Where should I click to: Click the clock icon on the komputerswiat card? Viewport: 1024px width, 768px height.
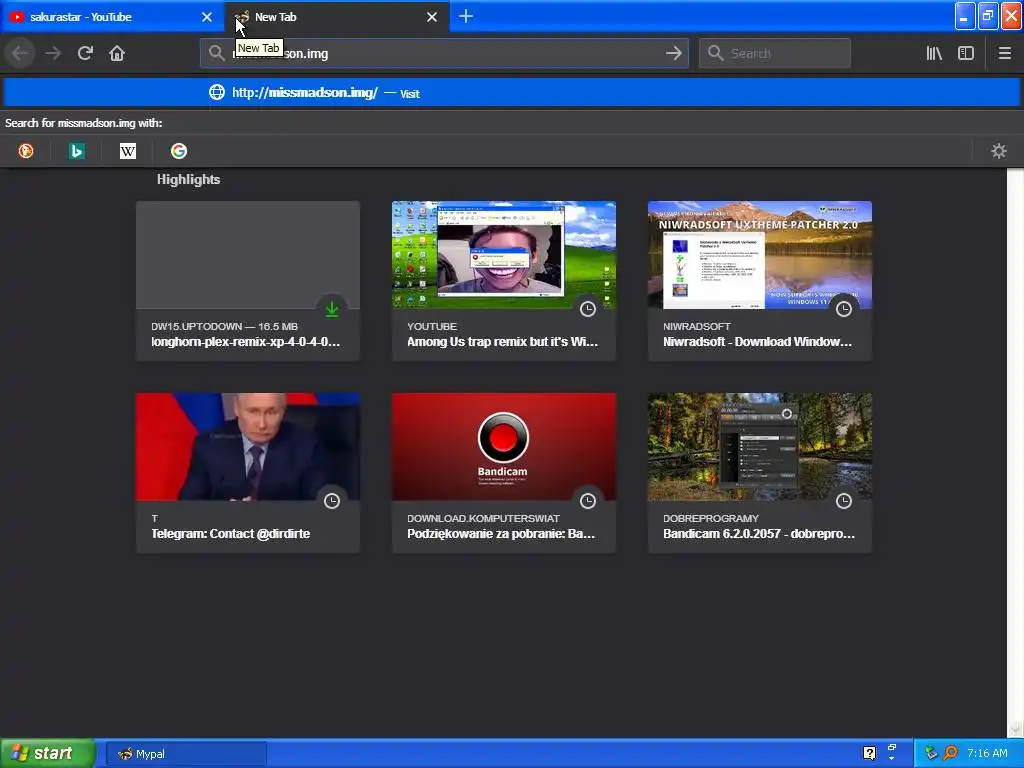588,501
